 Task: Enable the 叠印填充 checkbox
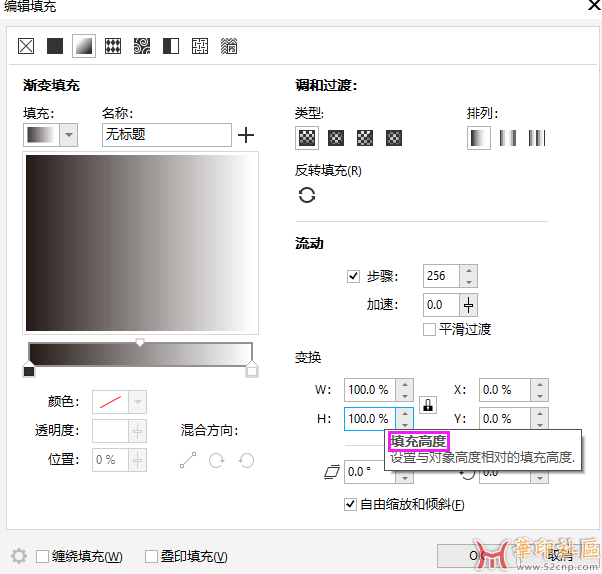pos(151,556)
